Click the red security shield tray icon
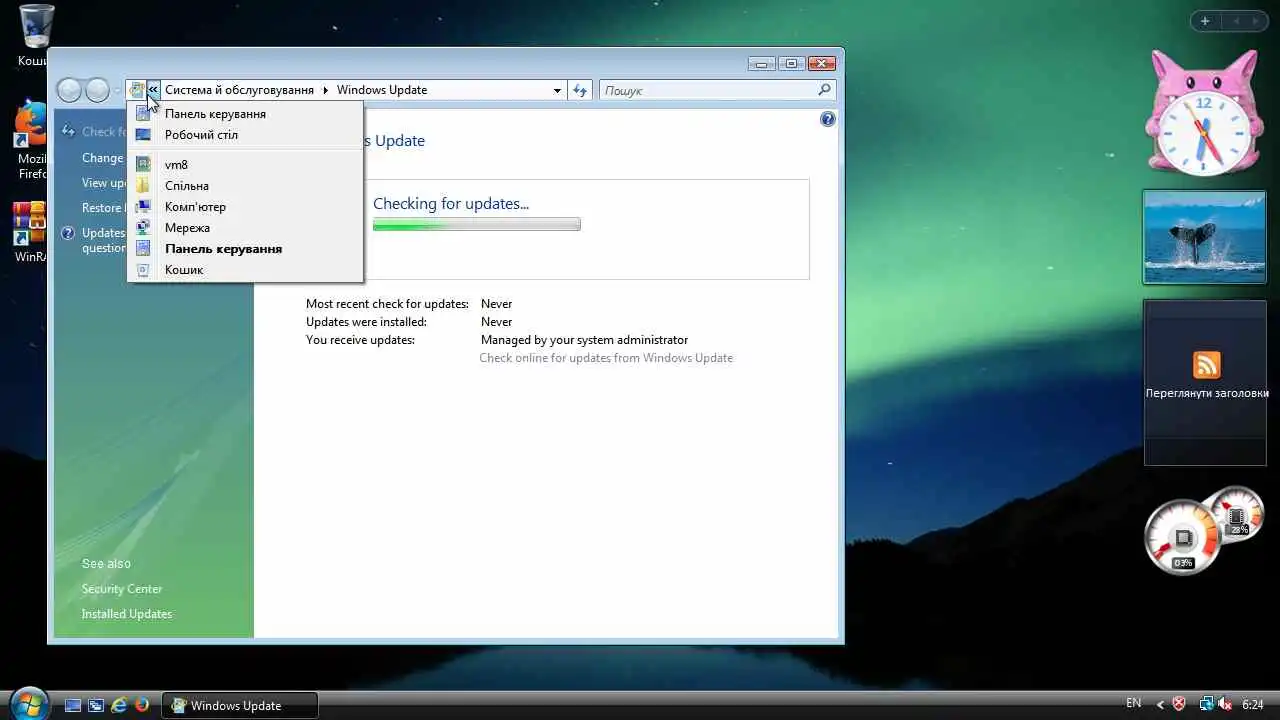This screenshot has width=1280, height=720. [1180, 705]
